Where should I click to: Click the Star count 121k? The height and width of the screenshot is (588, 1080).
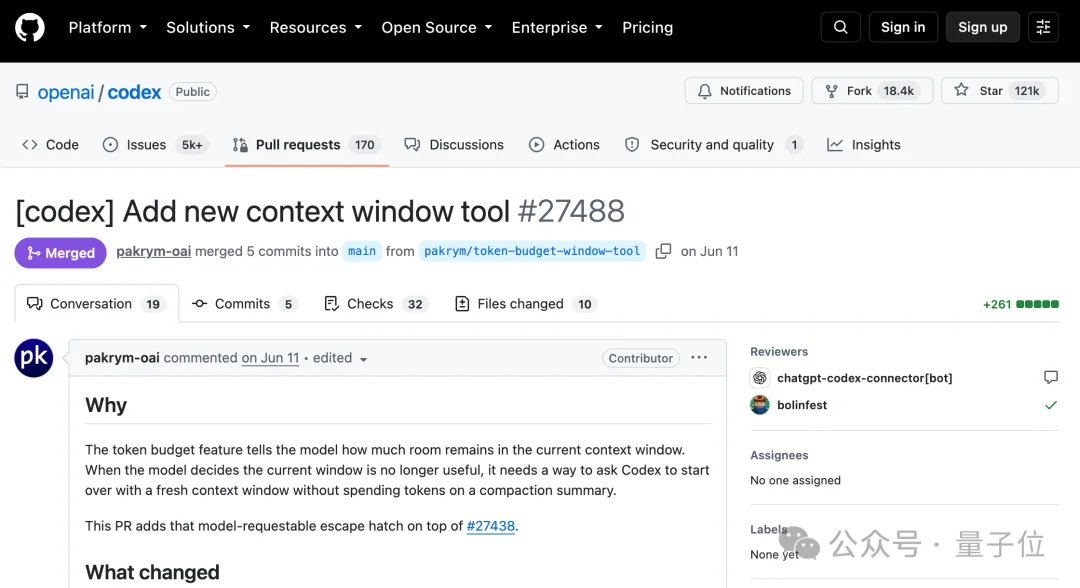[1026, 91]
